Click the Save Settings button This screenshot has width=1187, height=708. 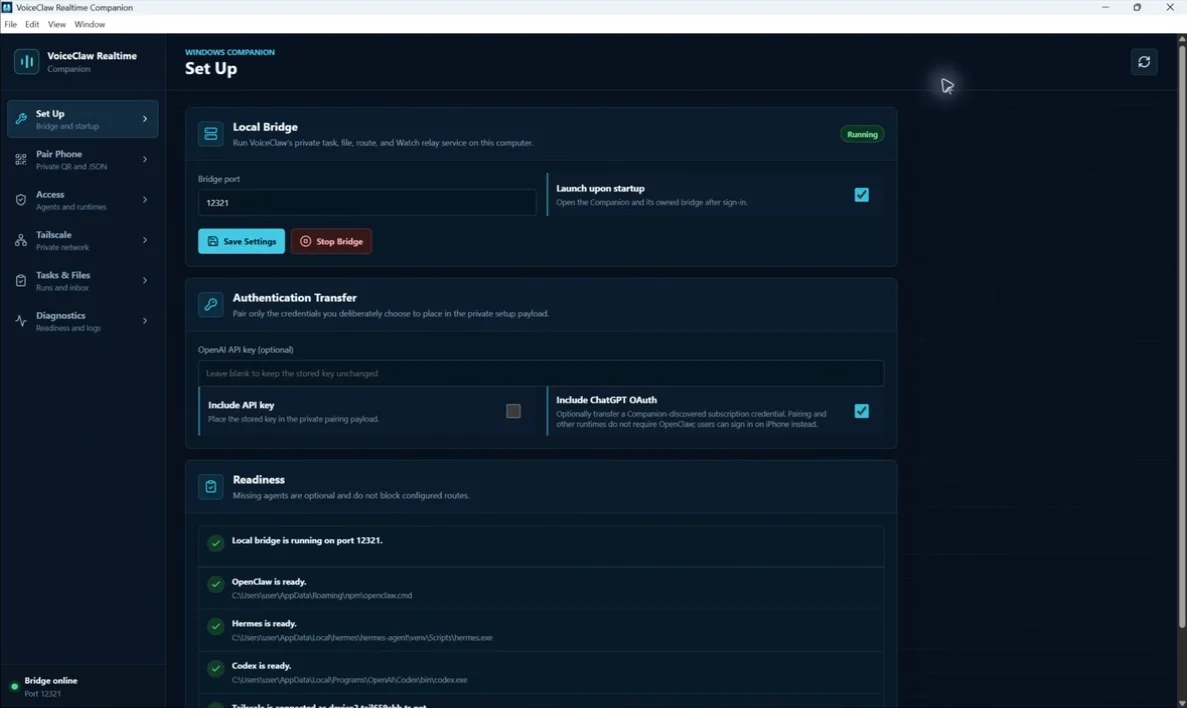tap(241, 241)
